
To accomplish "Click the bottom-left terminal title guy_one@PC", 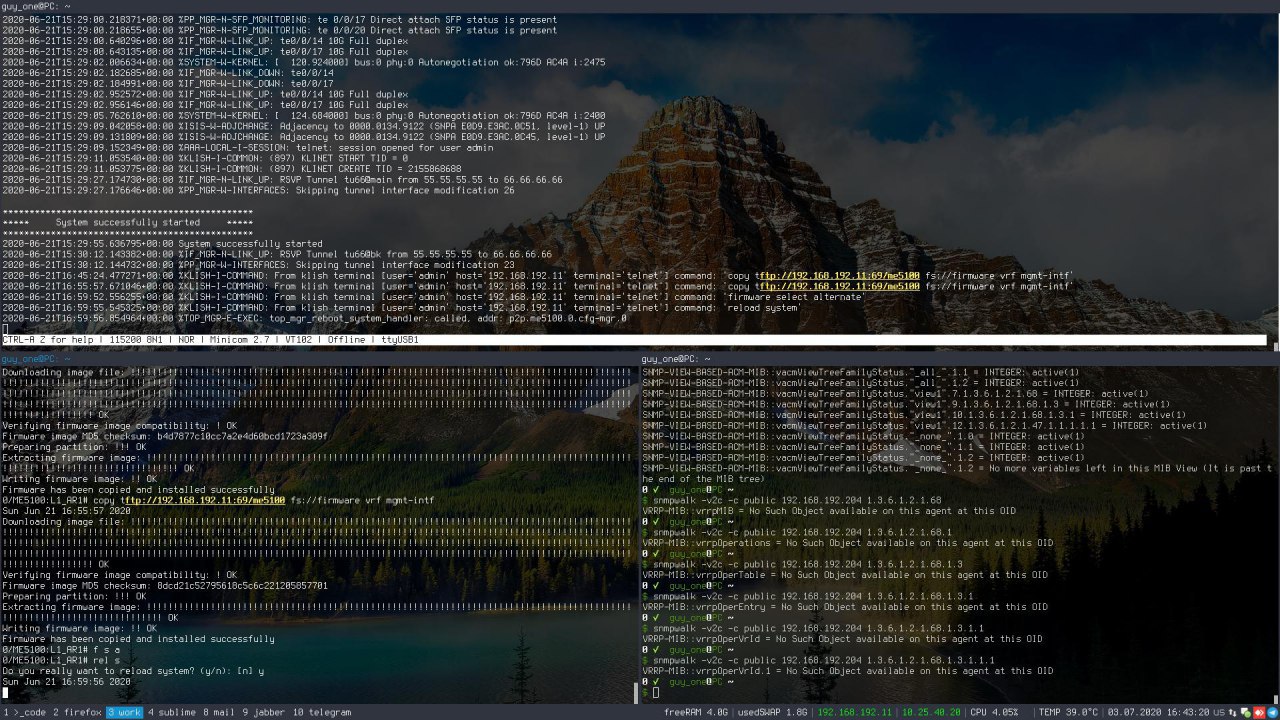I will [x=34, y=358].
